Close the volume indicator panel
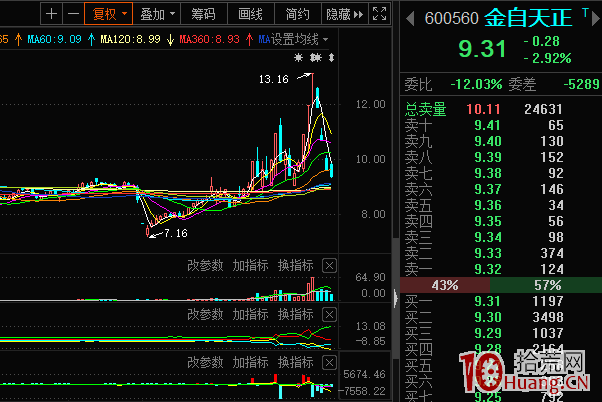This screenshot has height=402, width=602. (x=329, y=265)
